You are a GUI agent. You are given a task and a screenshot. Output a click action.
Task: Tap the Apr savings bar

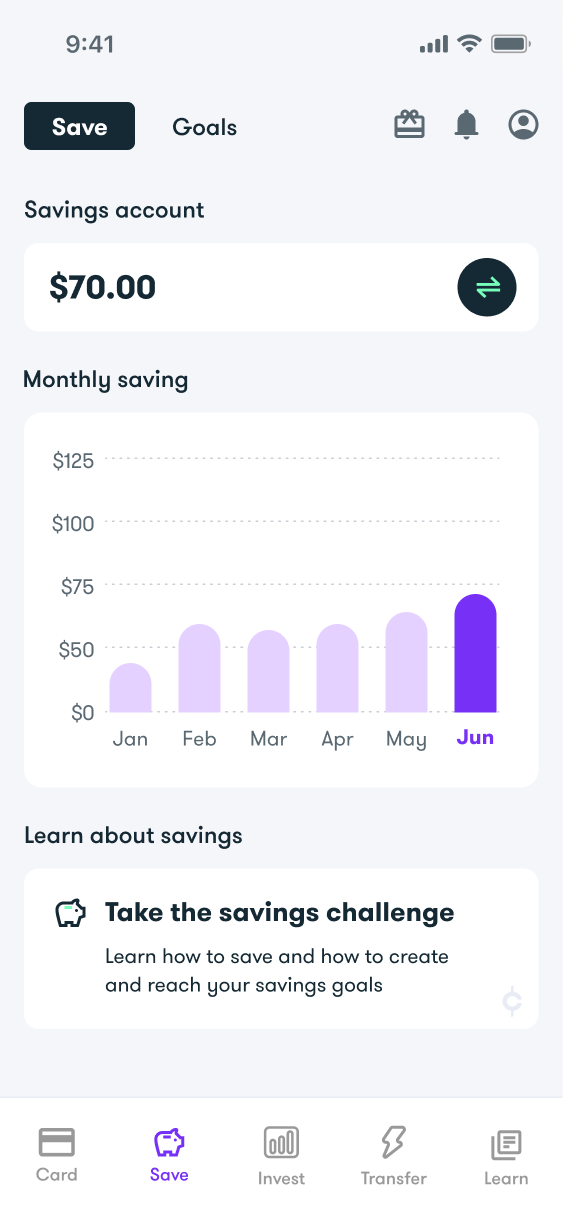(337, 668)
